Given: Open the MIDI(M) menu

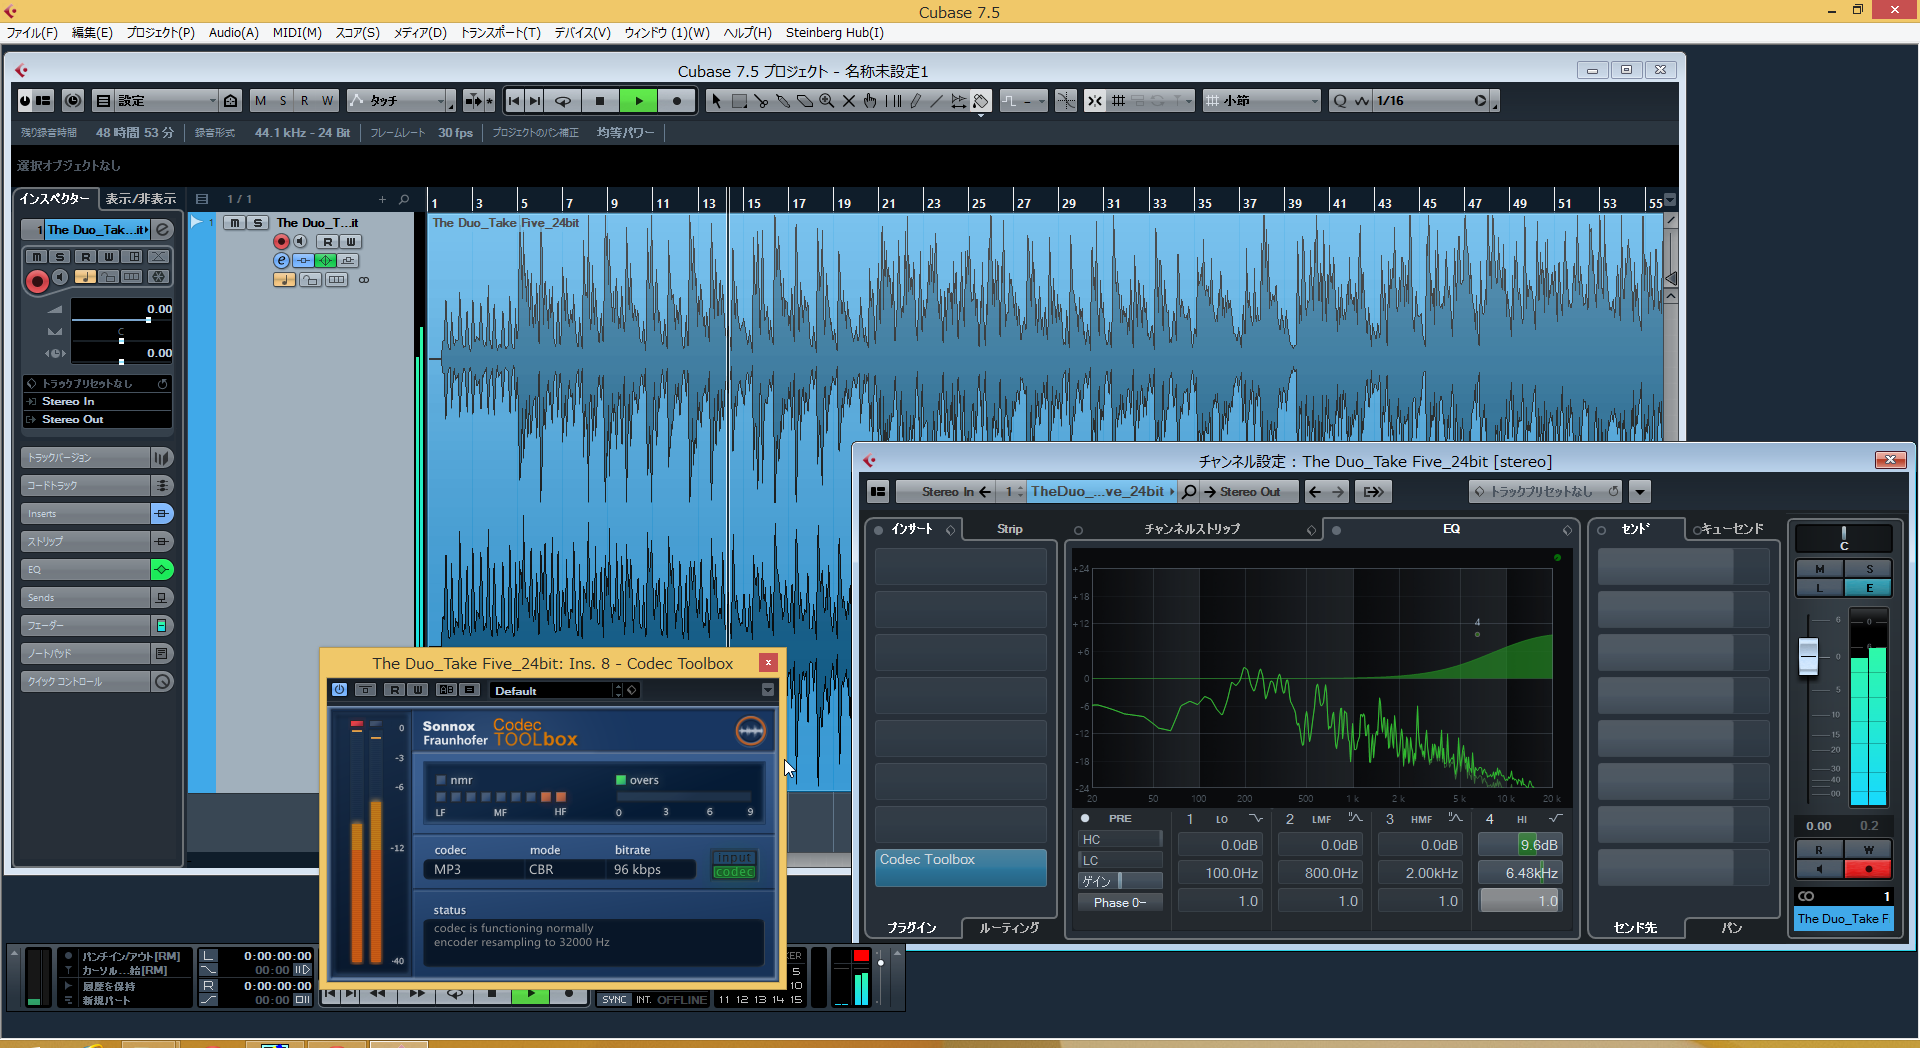Looking at the screenshot, I should point(297,32).
